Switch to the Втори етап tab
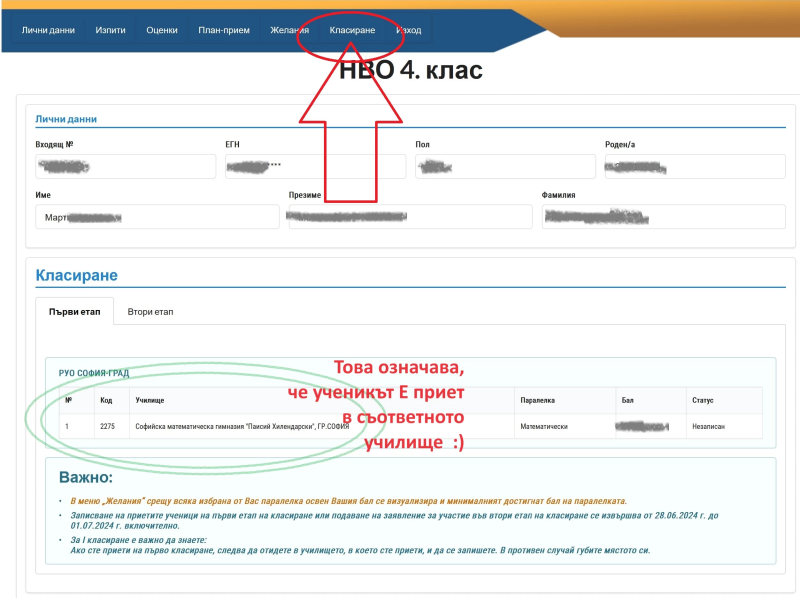The width and height of the screenshot is (800, 598). point(150,312)
